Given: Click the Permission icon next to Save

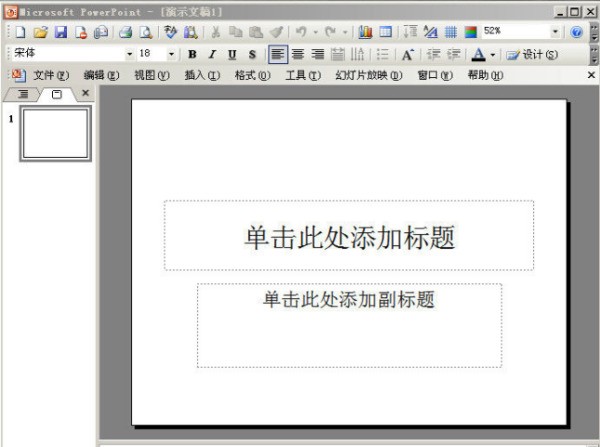Looking at the screenshot, I should [81, 32].
